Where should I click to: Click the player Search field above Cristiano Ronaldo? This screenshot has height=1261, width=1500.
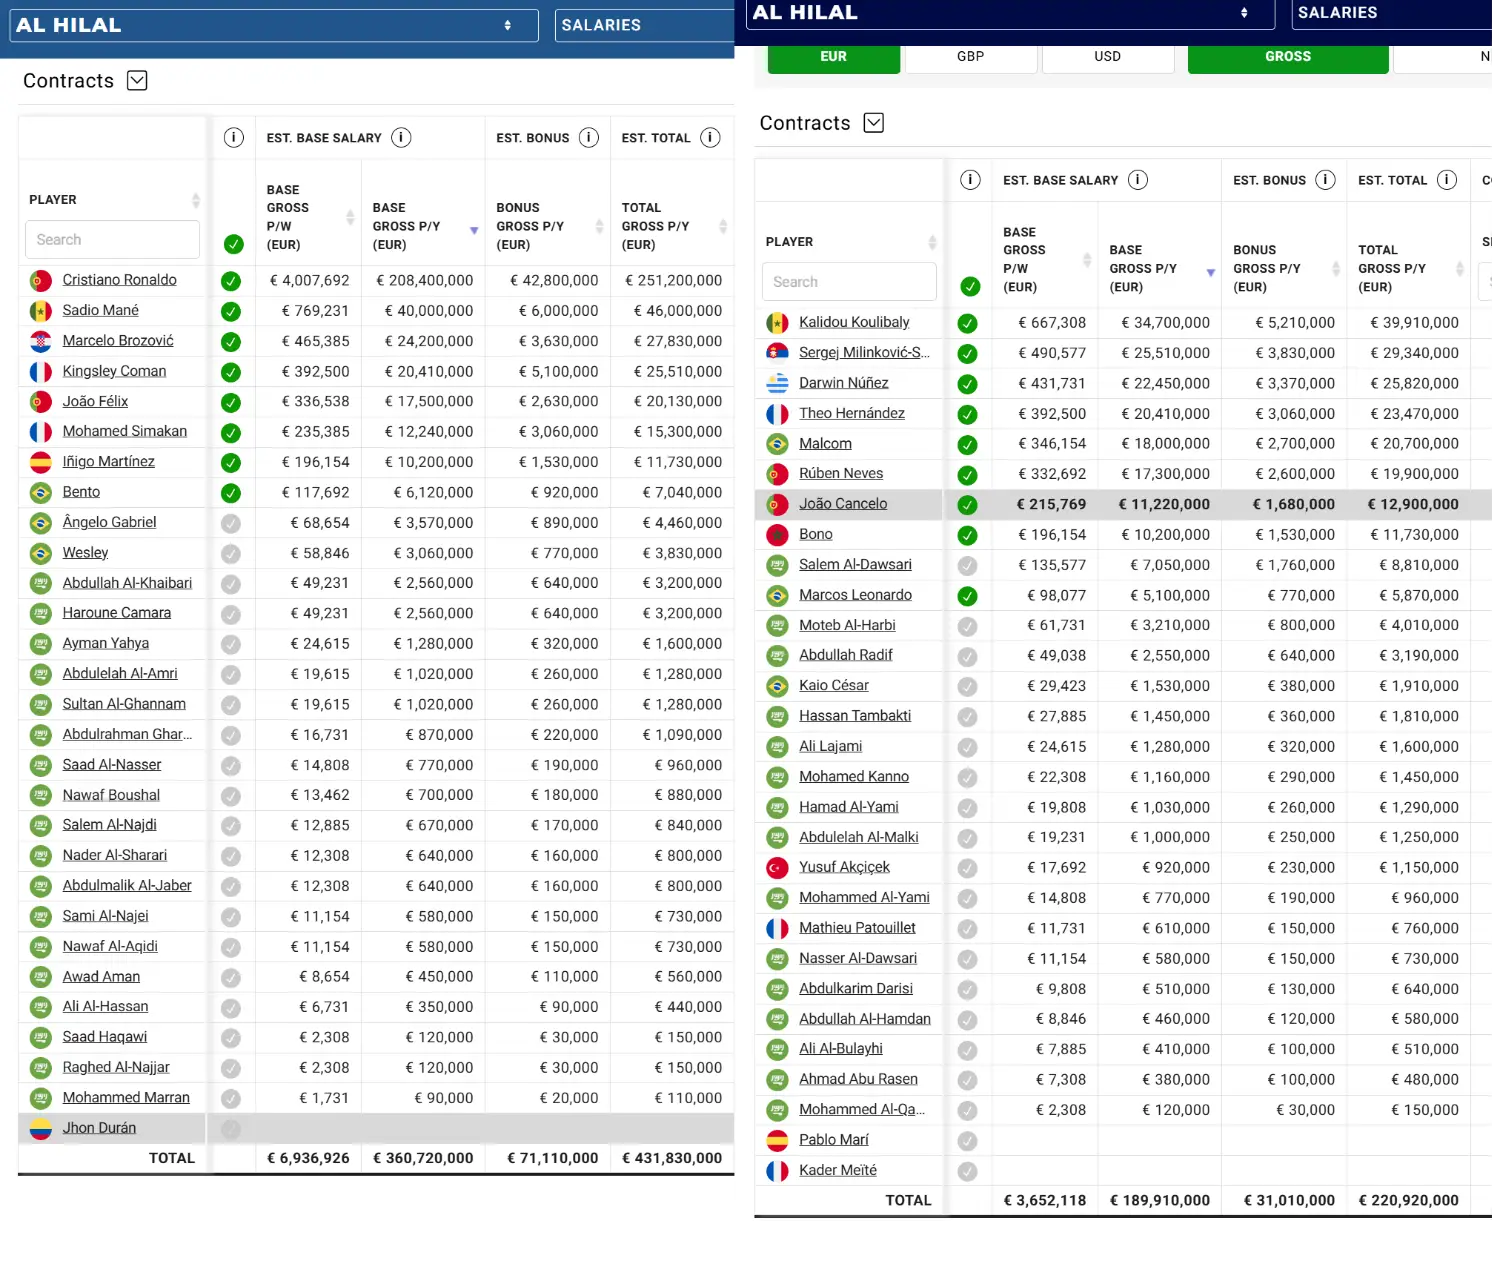coord(112,240)
